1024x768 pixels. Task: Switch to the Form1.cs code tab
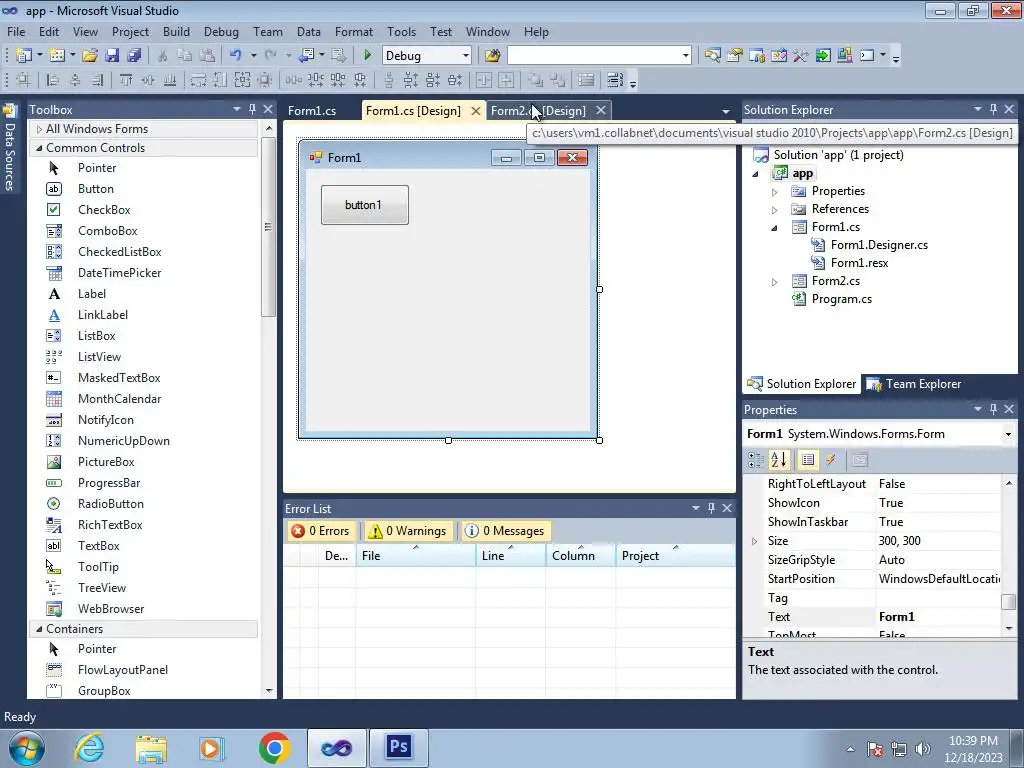312,110
